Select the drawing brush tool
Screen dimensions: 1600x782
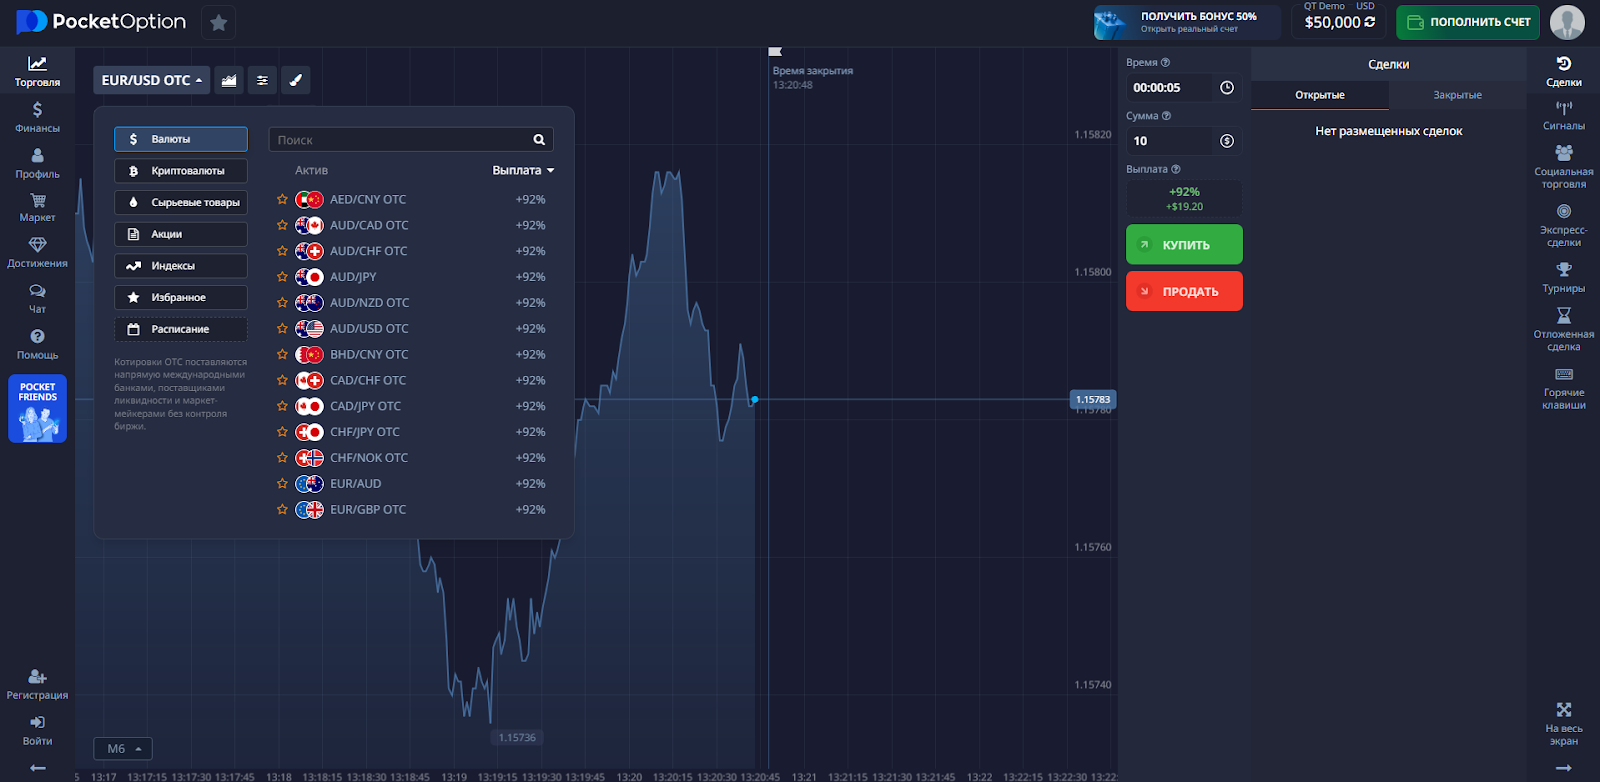point(295,80)
